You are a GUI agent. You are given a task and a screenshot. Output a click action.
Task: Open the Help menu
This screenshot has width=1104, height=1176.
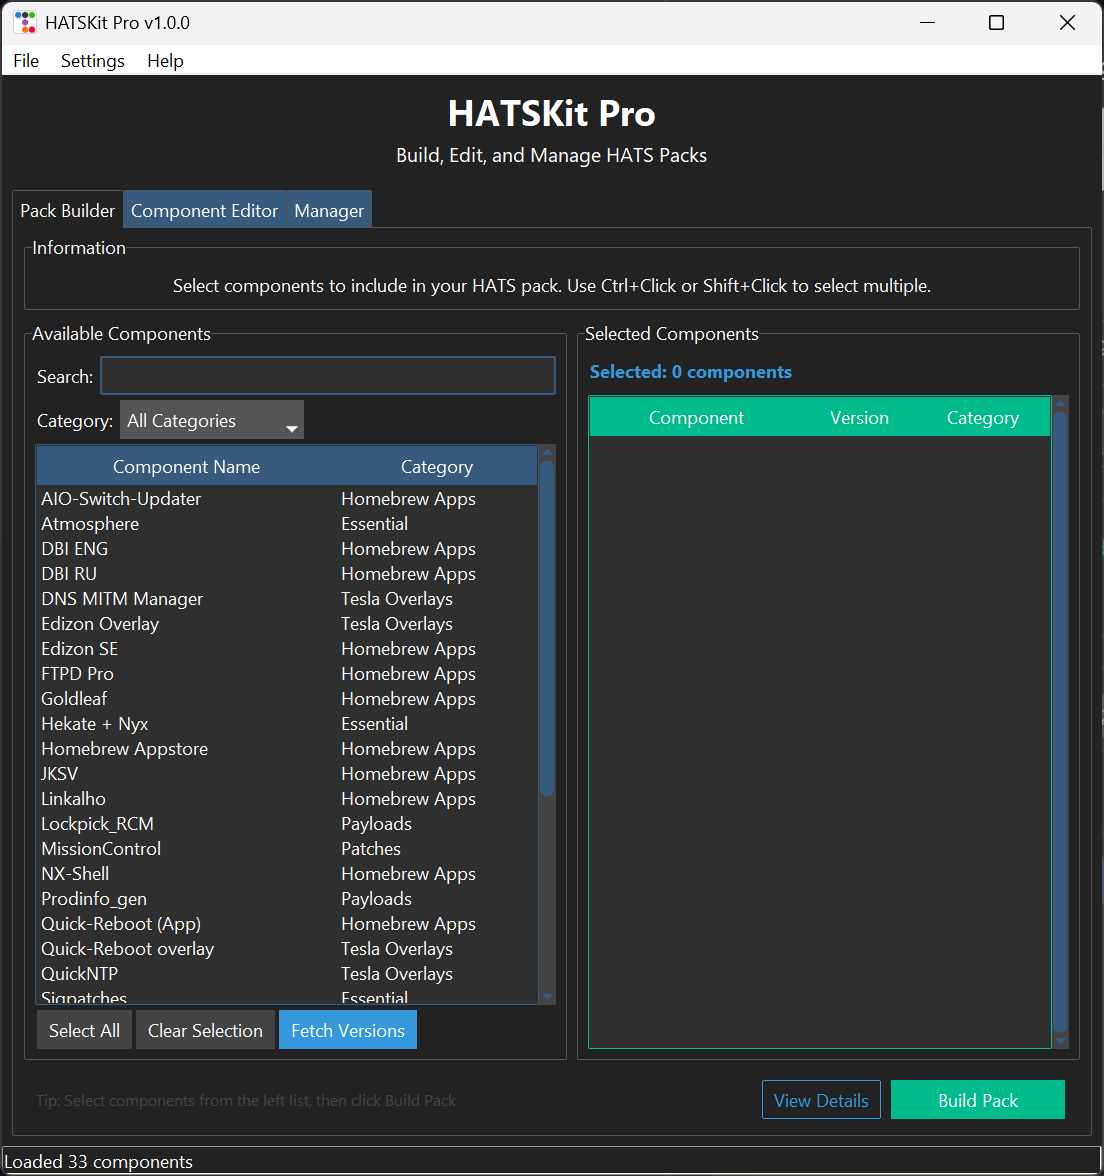click(165, 61)
